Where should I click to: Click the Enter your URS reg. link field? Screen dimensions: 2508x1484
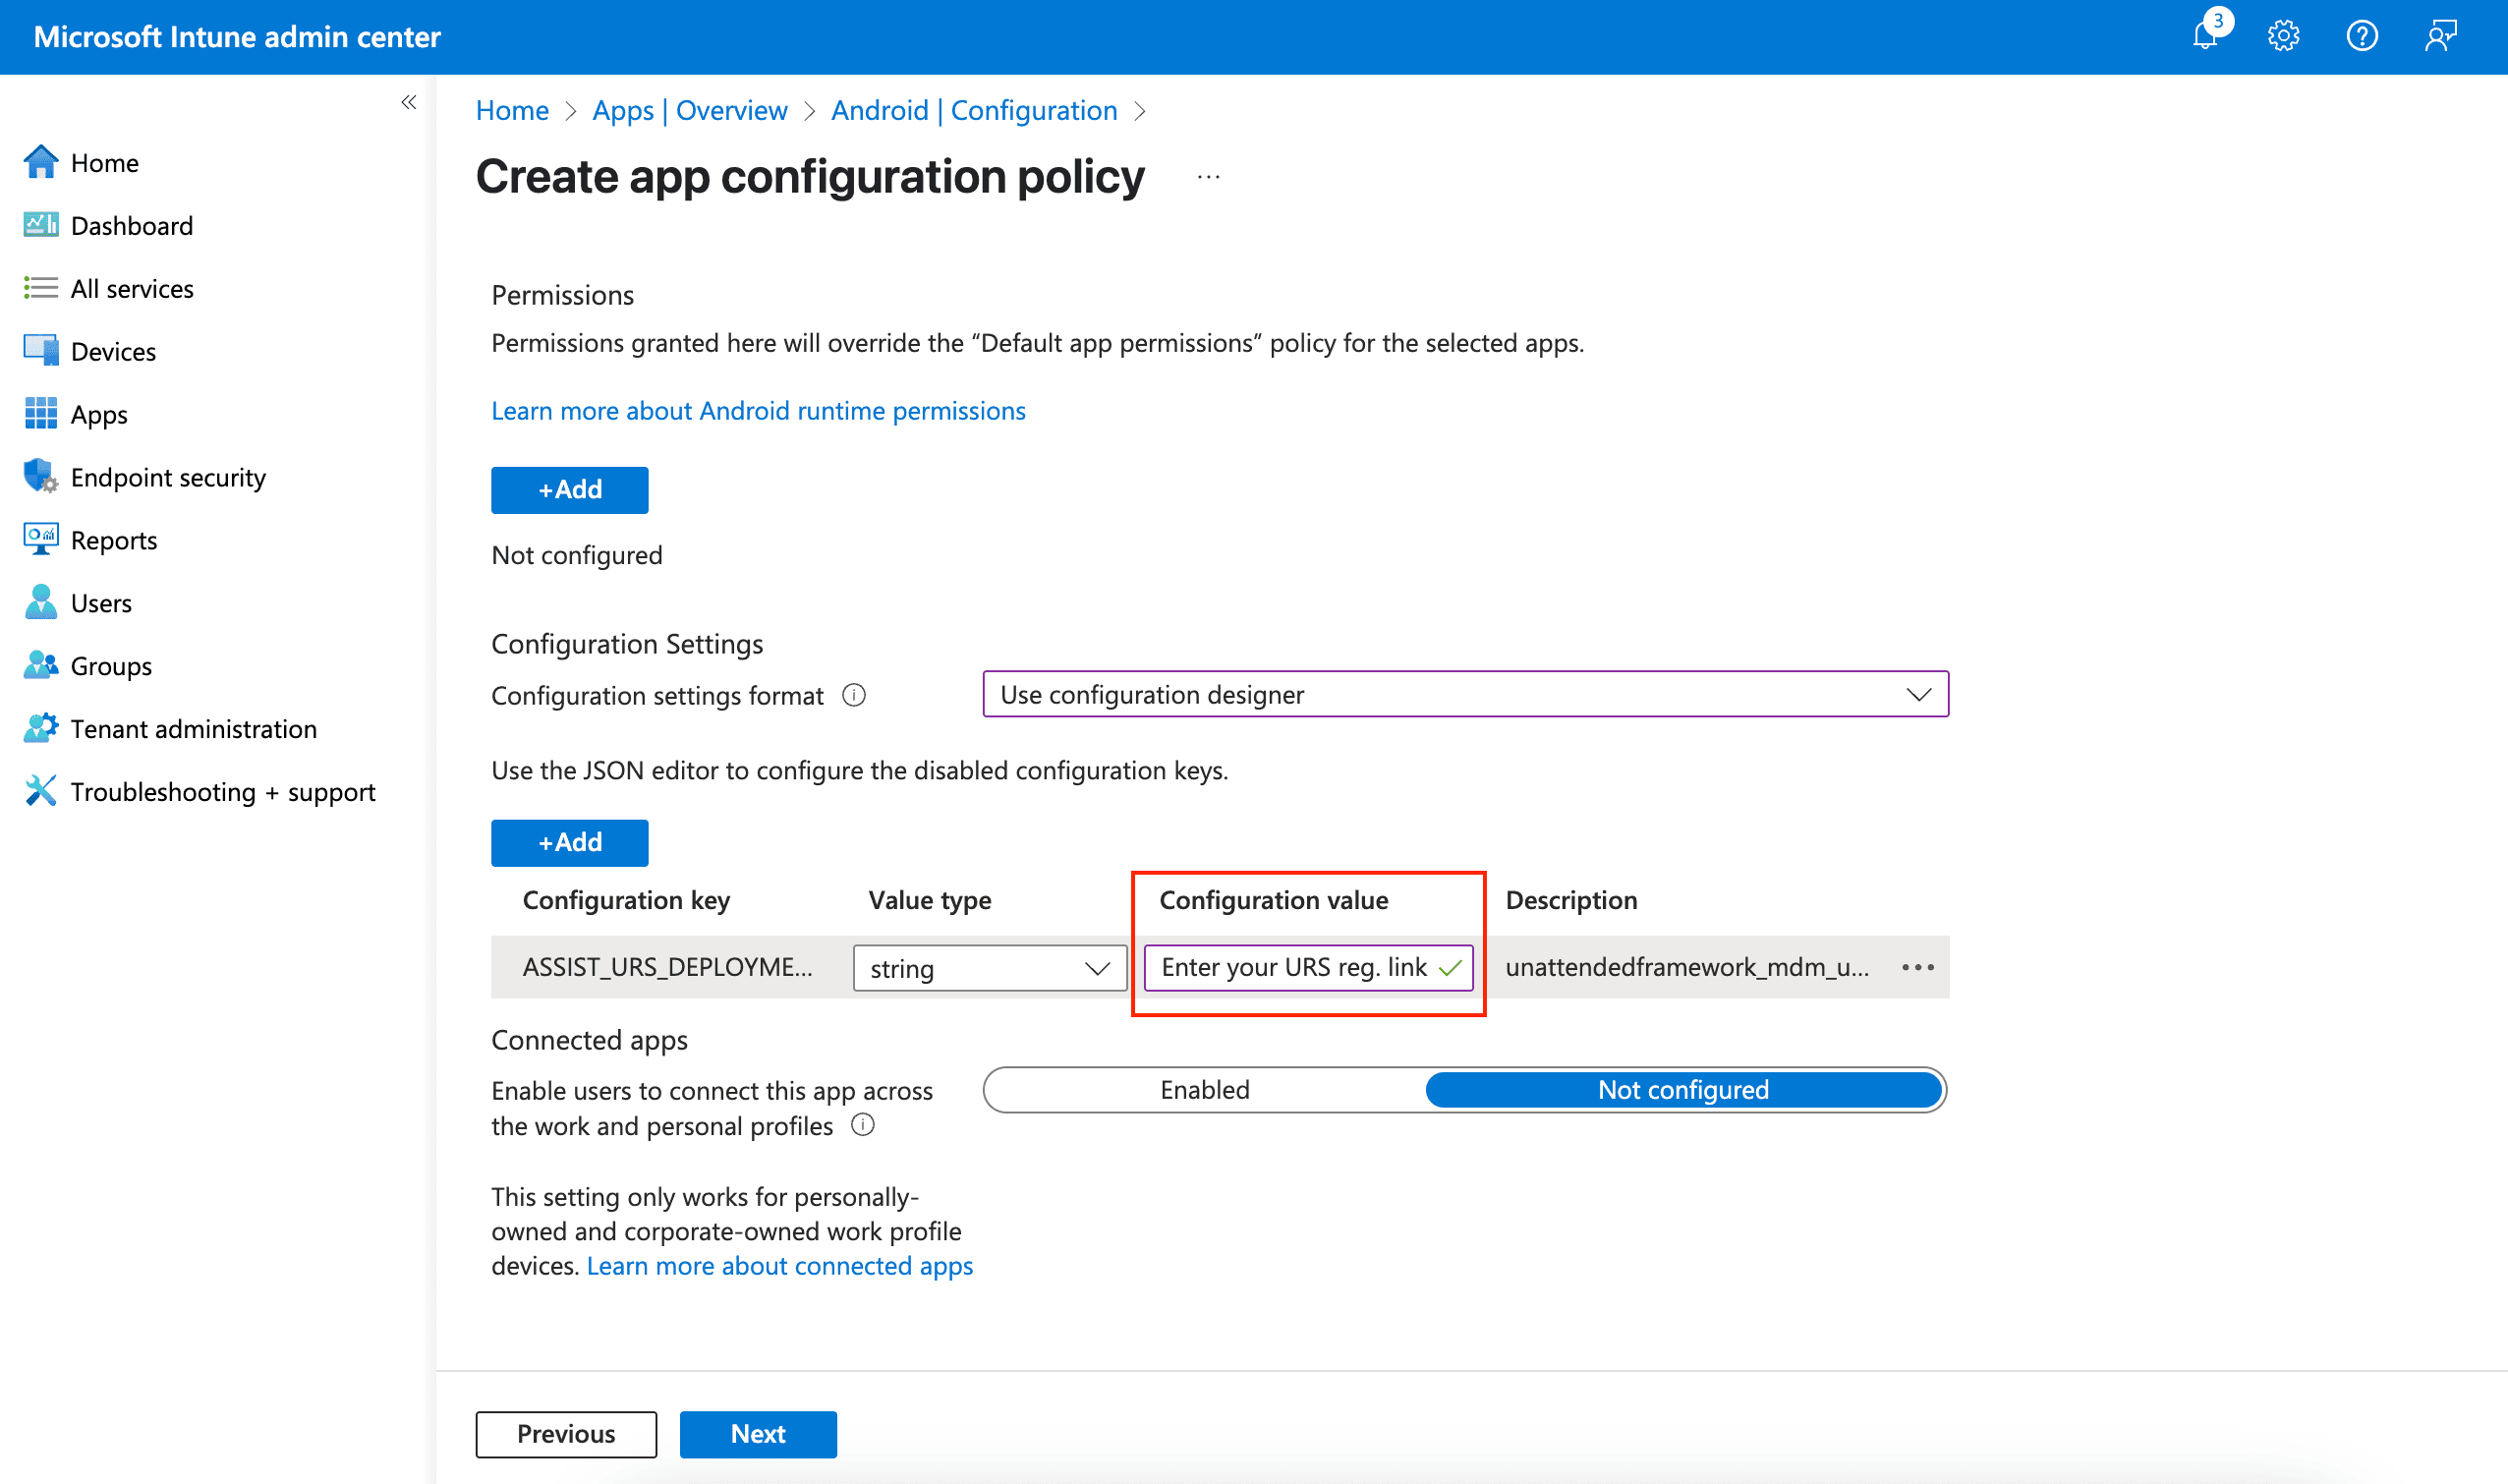tap(1308, 968)
